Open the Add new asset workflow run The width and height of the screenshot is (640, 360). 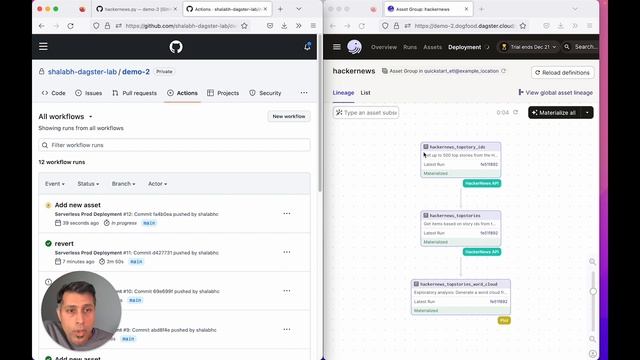pyautogui.click(x=78, y=205)
